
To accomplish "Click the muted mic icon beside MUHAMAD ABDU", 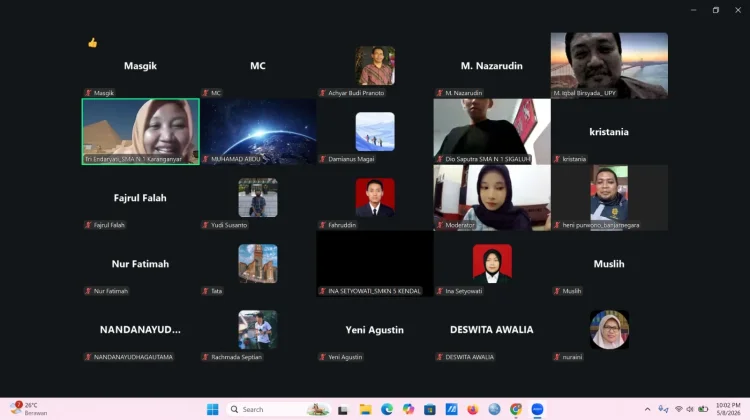I will click(206, 159).
